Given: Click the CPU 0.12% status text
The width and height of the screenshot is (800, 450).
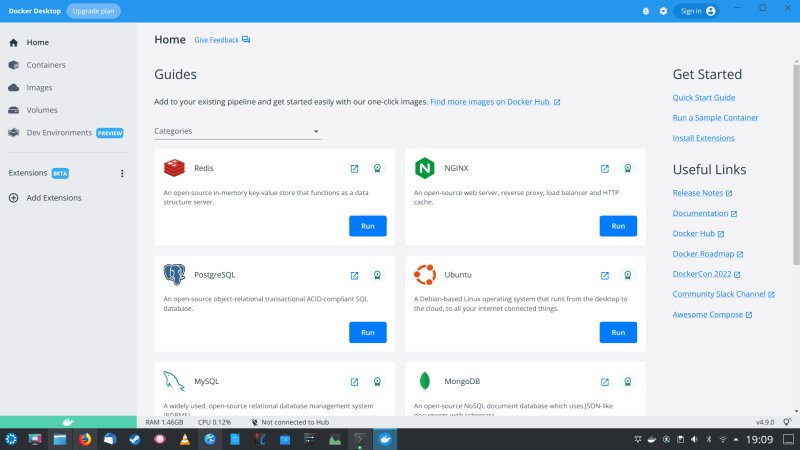Looking at the screenshot, I should 214,422.
